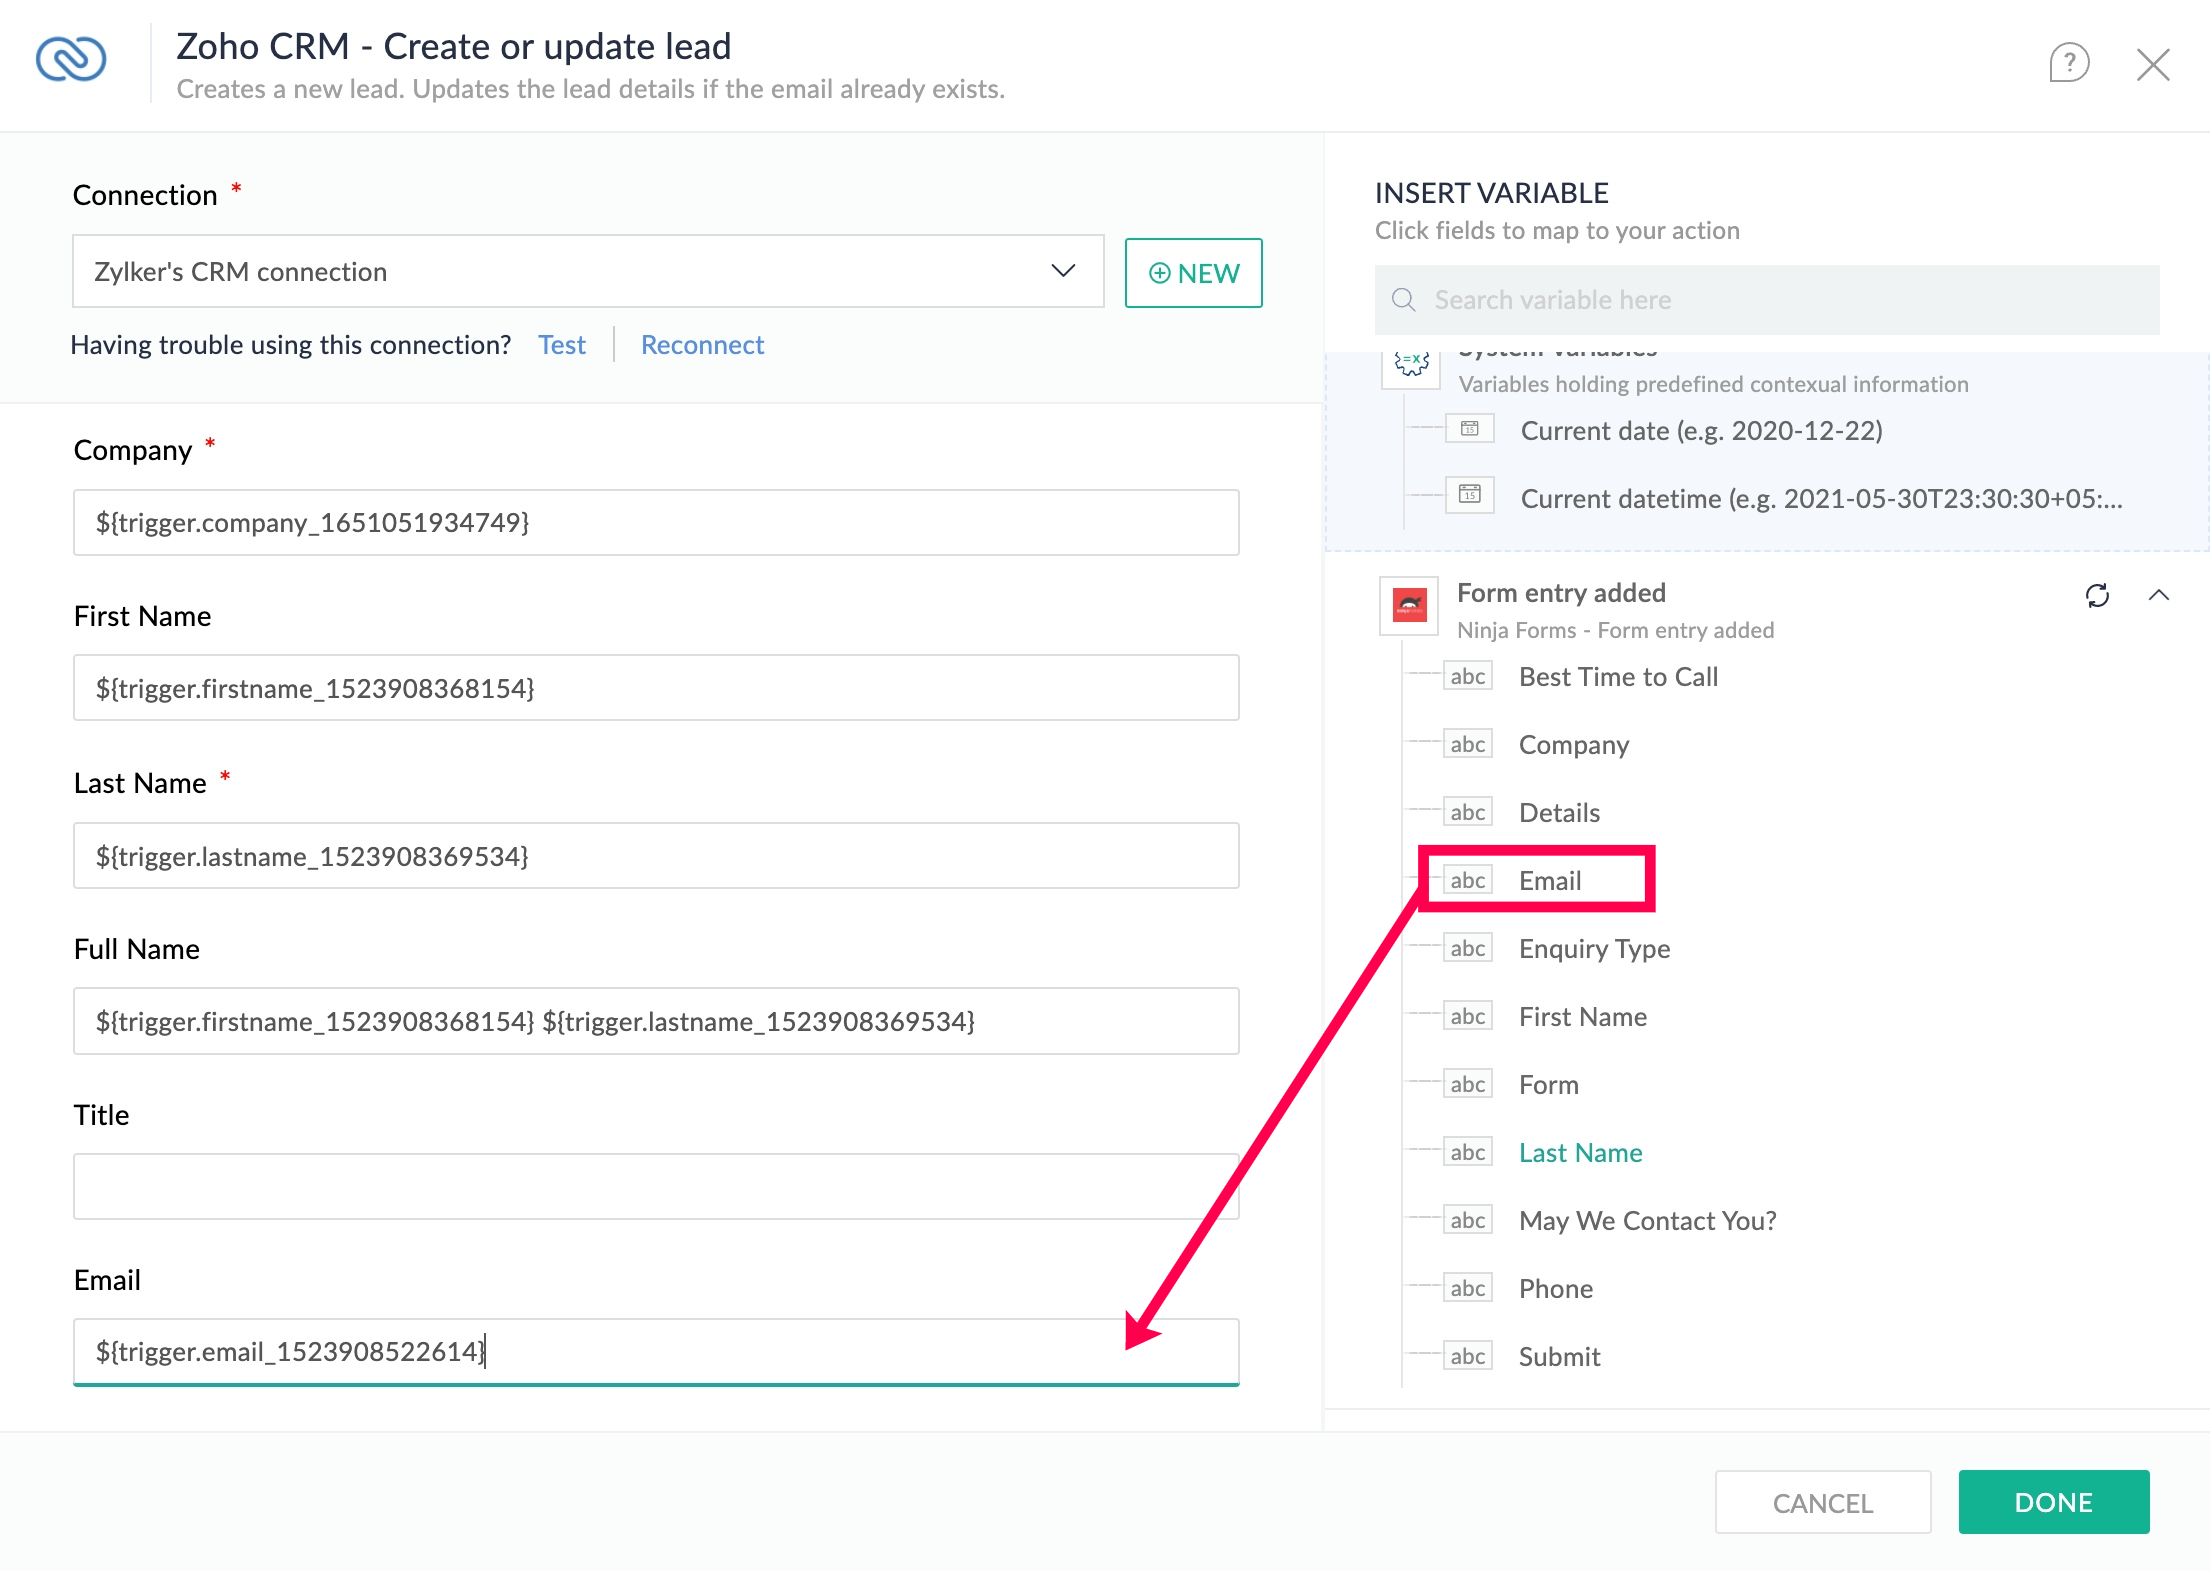Create a NEW connection
The image size is (2210, 1571).
pyautogui.click(x=1193, y=273)
